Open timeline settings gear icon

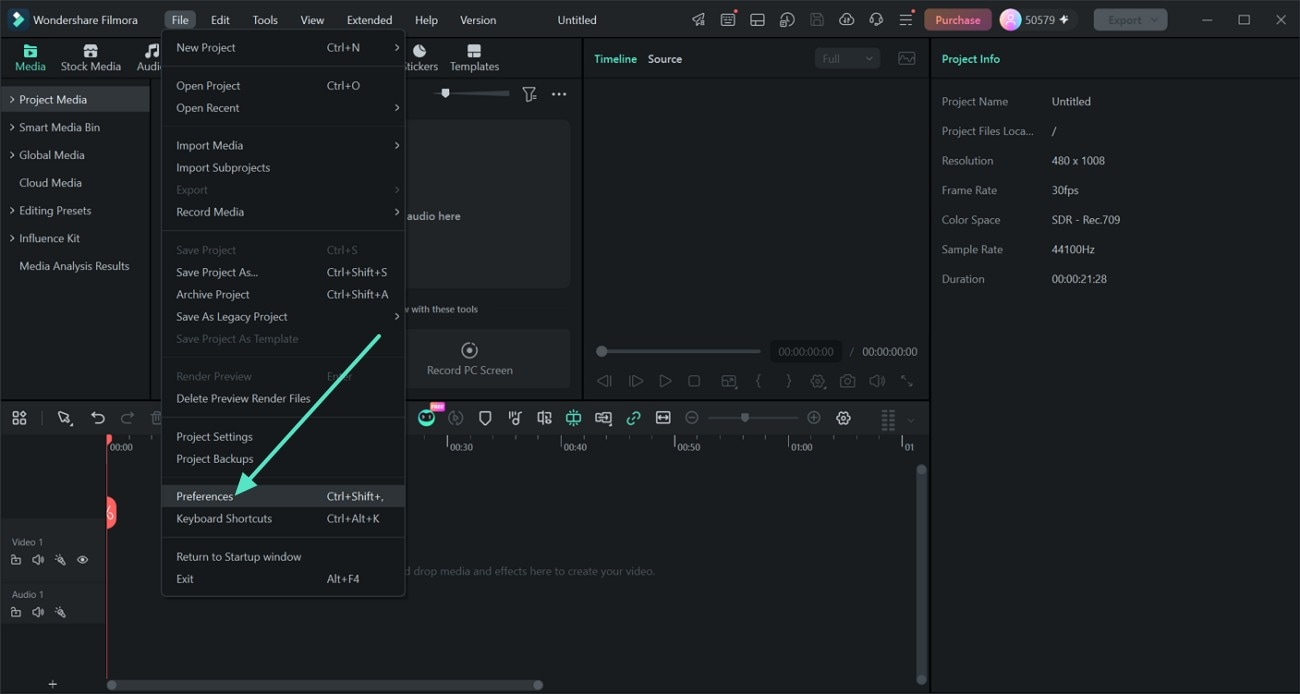tap(843, 418)
